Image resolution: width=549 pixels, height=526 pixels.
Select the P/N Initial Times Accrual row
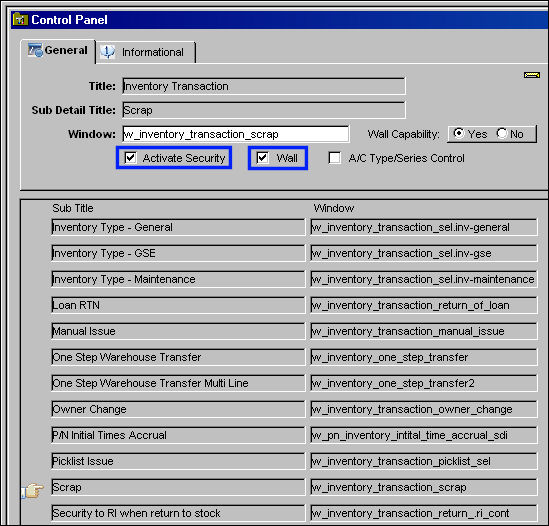[178, 435]
